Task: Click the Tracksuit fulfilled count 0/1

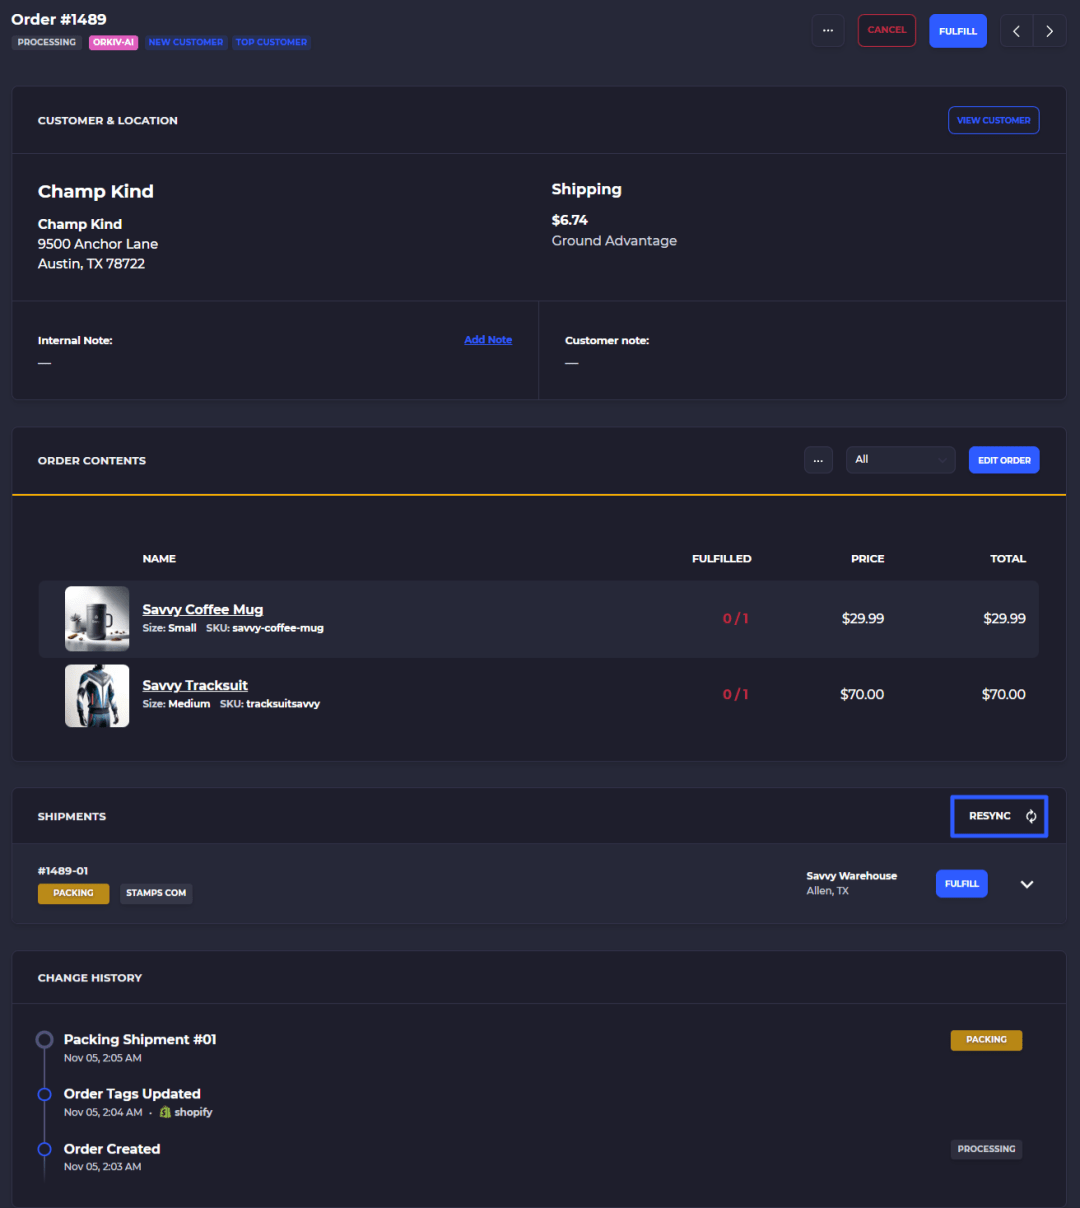Action: [735, 695]
